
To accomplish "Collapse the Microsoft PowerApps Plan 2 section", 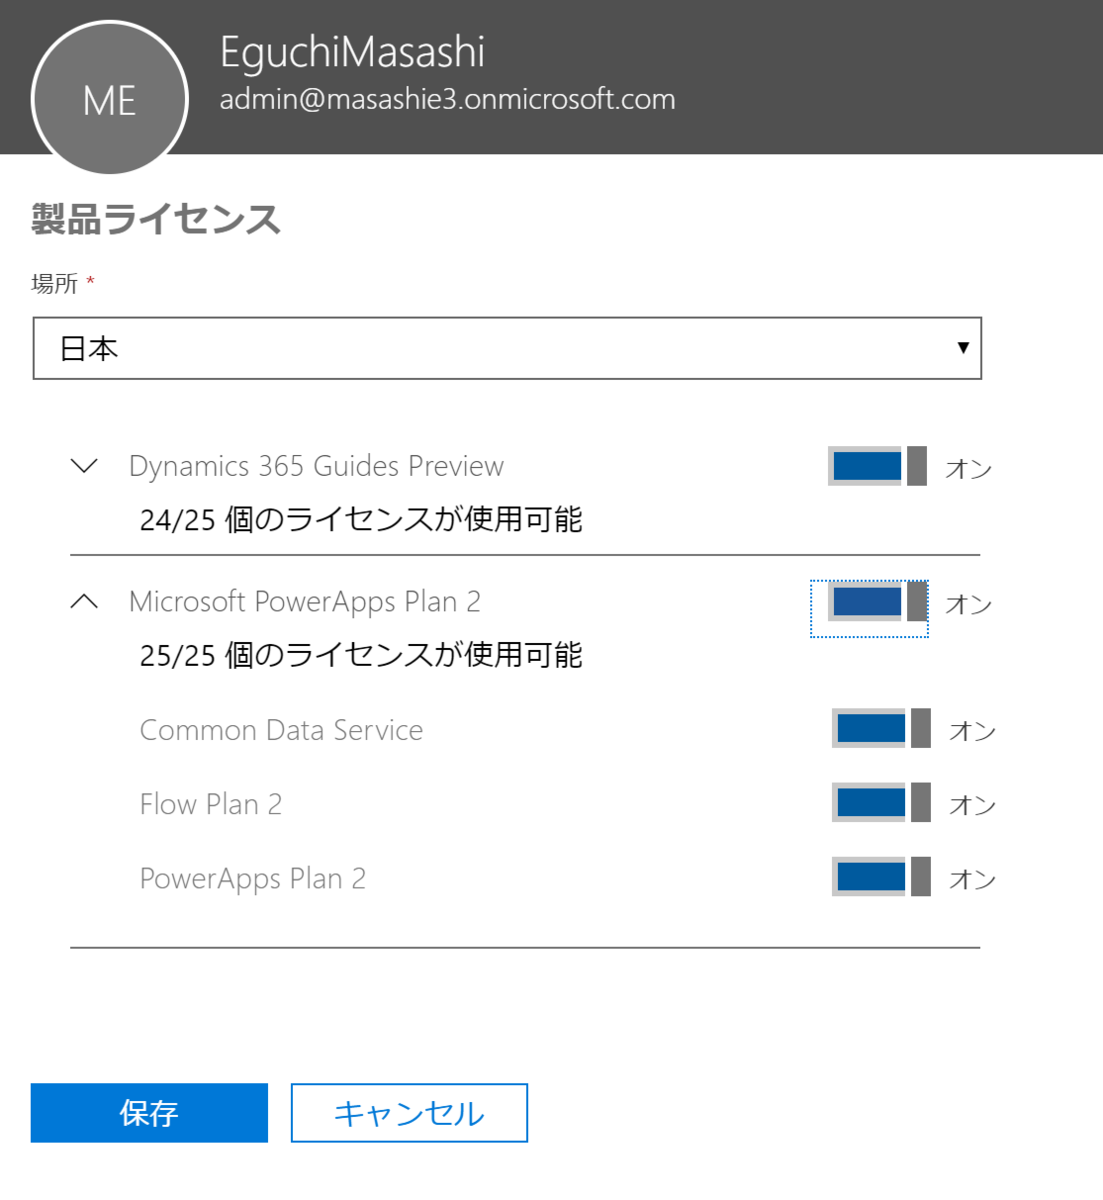I will [84, 600].
